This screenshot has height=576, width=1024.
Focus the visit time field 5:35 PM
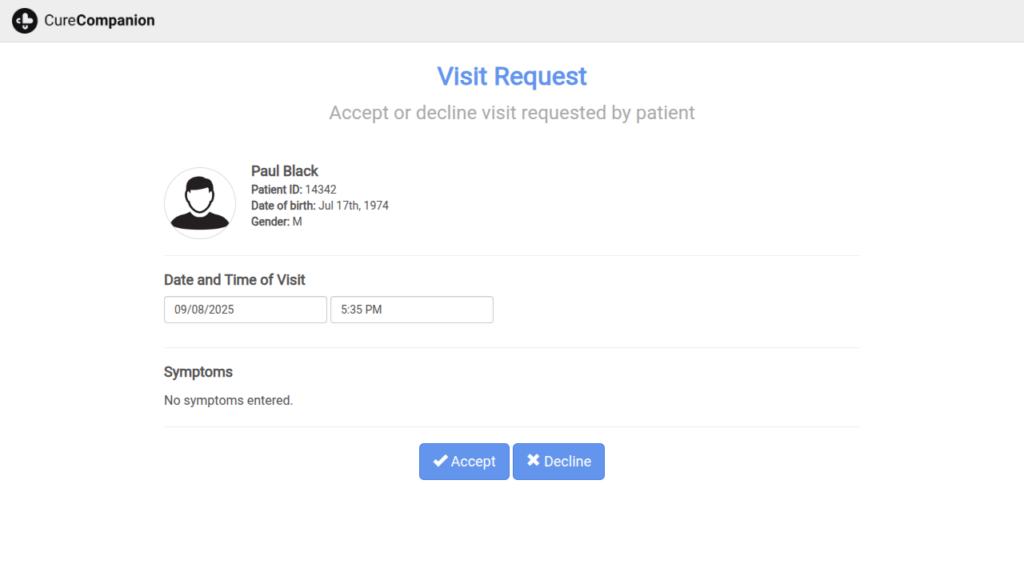click(x=411, y=310)
